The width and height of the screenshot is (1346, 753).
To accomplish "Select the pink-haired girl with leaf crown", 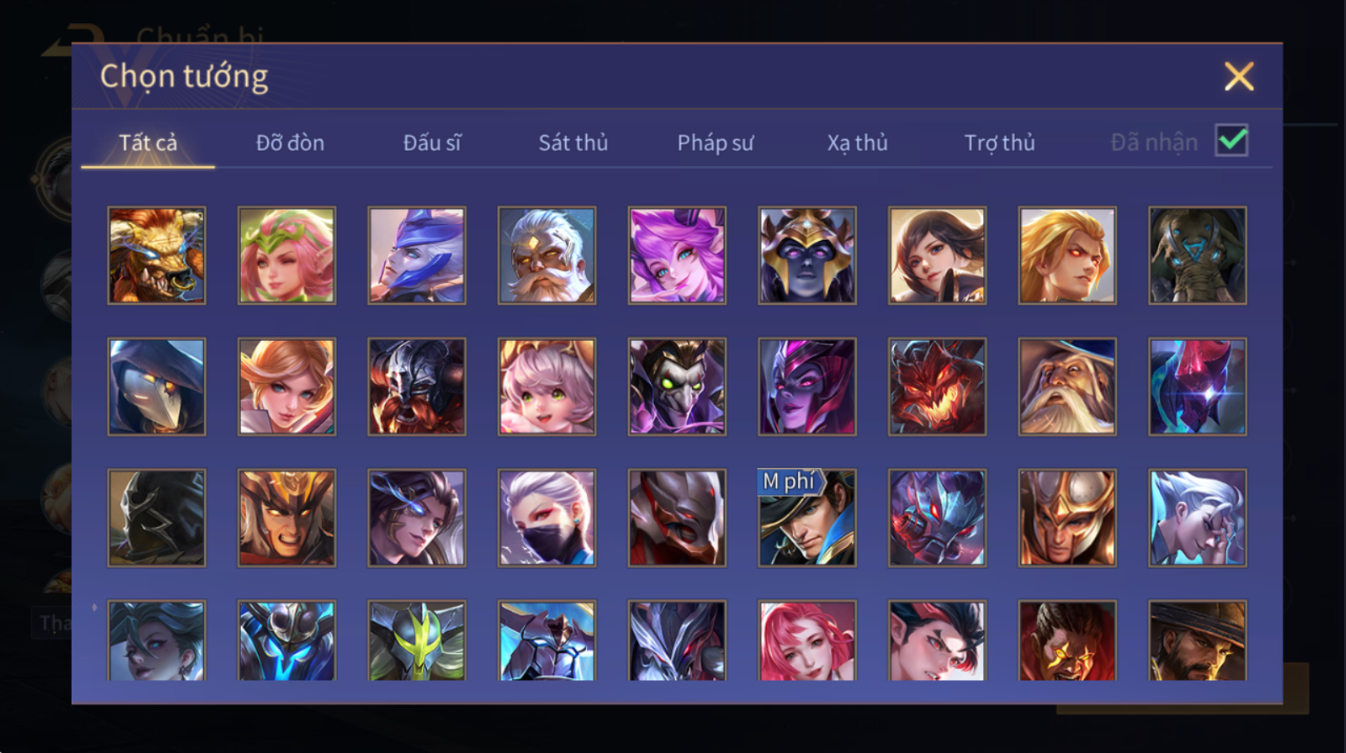I will [286, 255].
